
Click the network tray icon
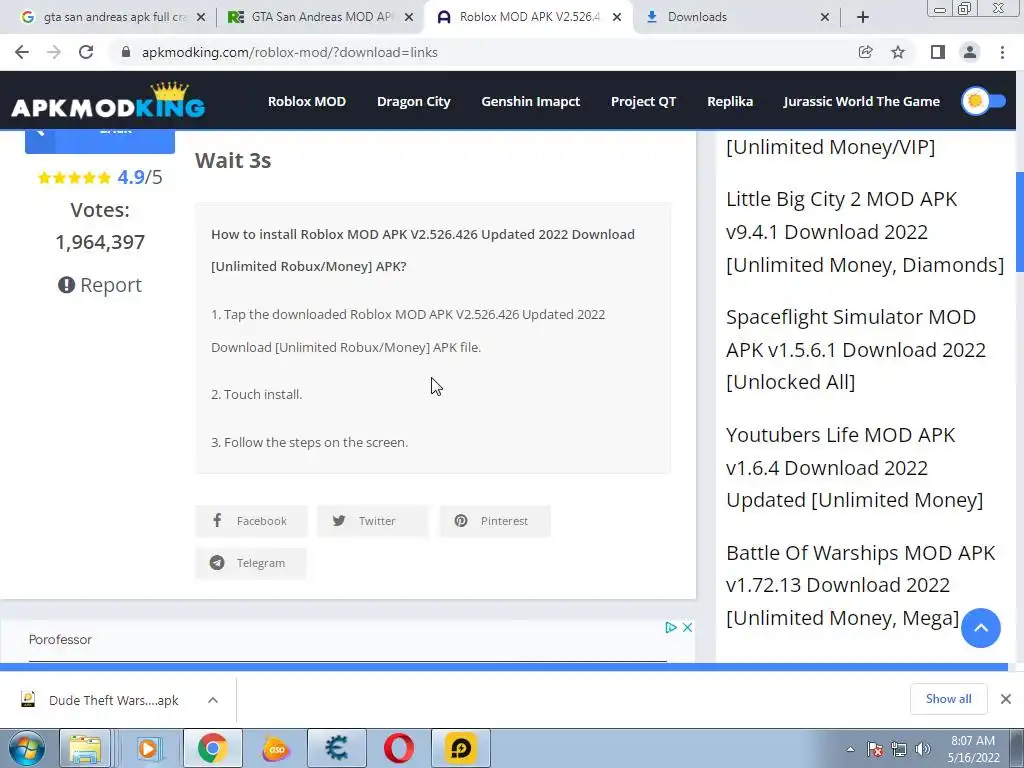pyautogui.click(x=899, y=750)
